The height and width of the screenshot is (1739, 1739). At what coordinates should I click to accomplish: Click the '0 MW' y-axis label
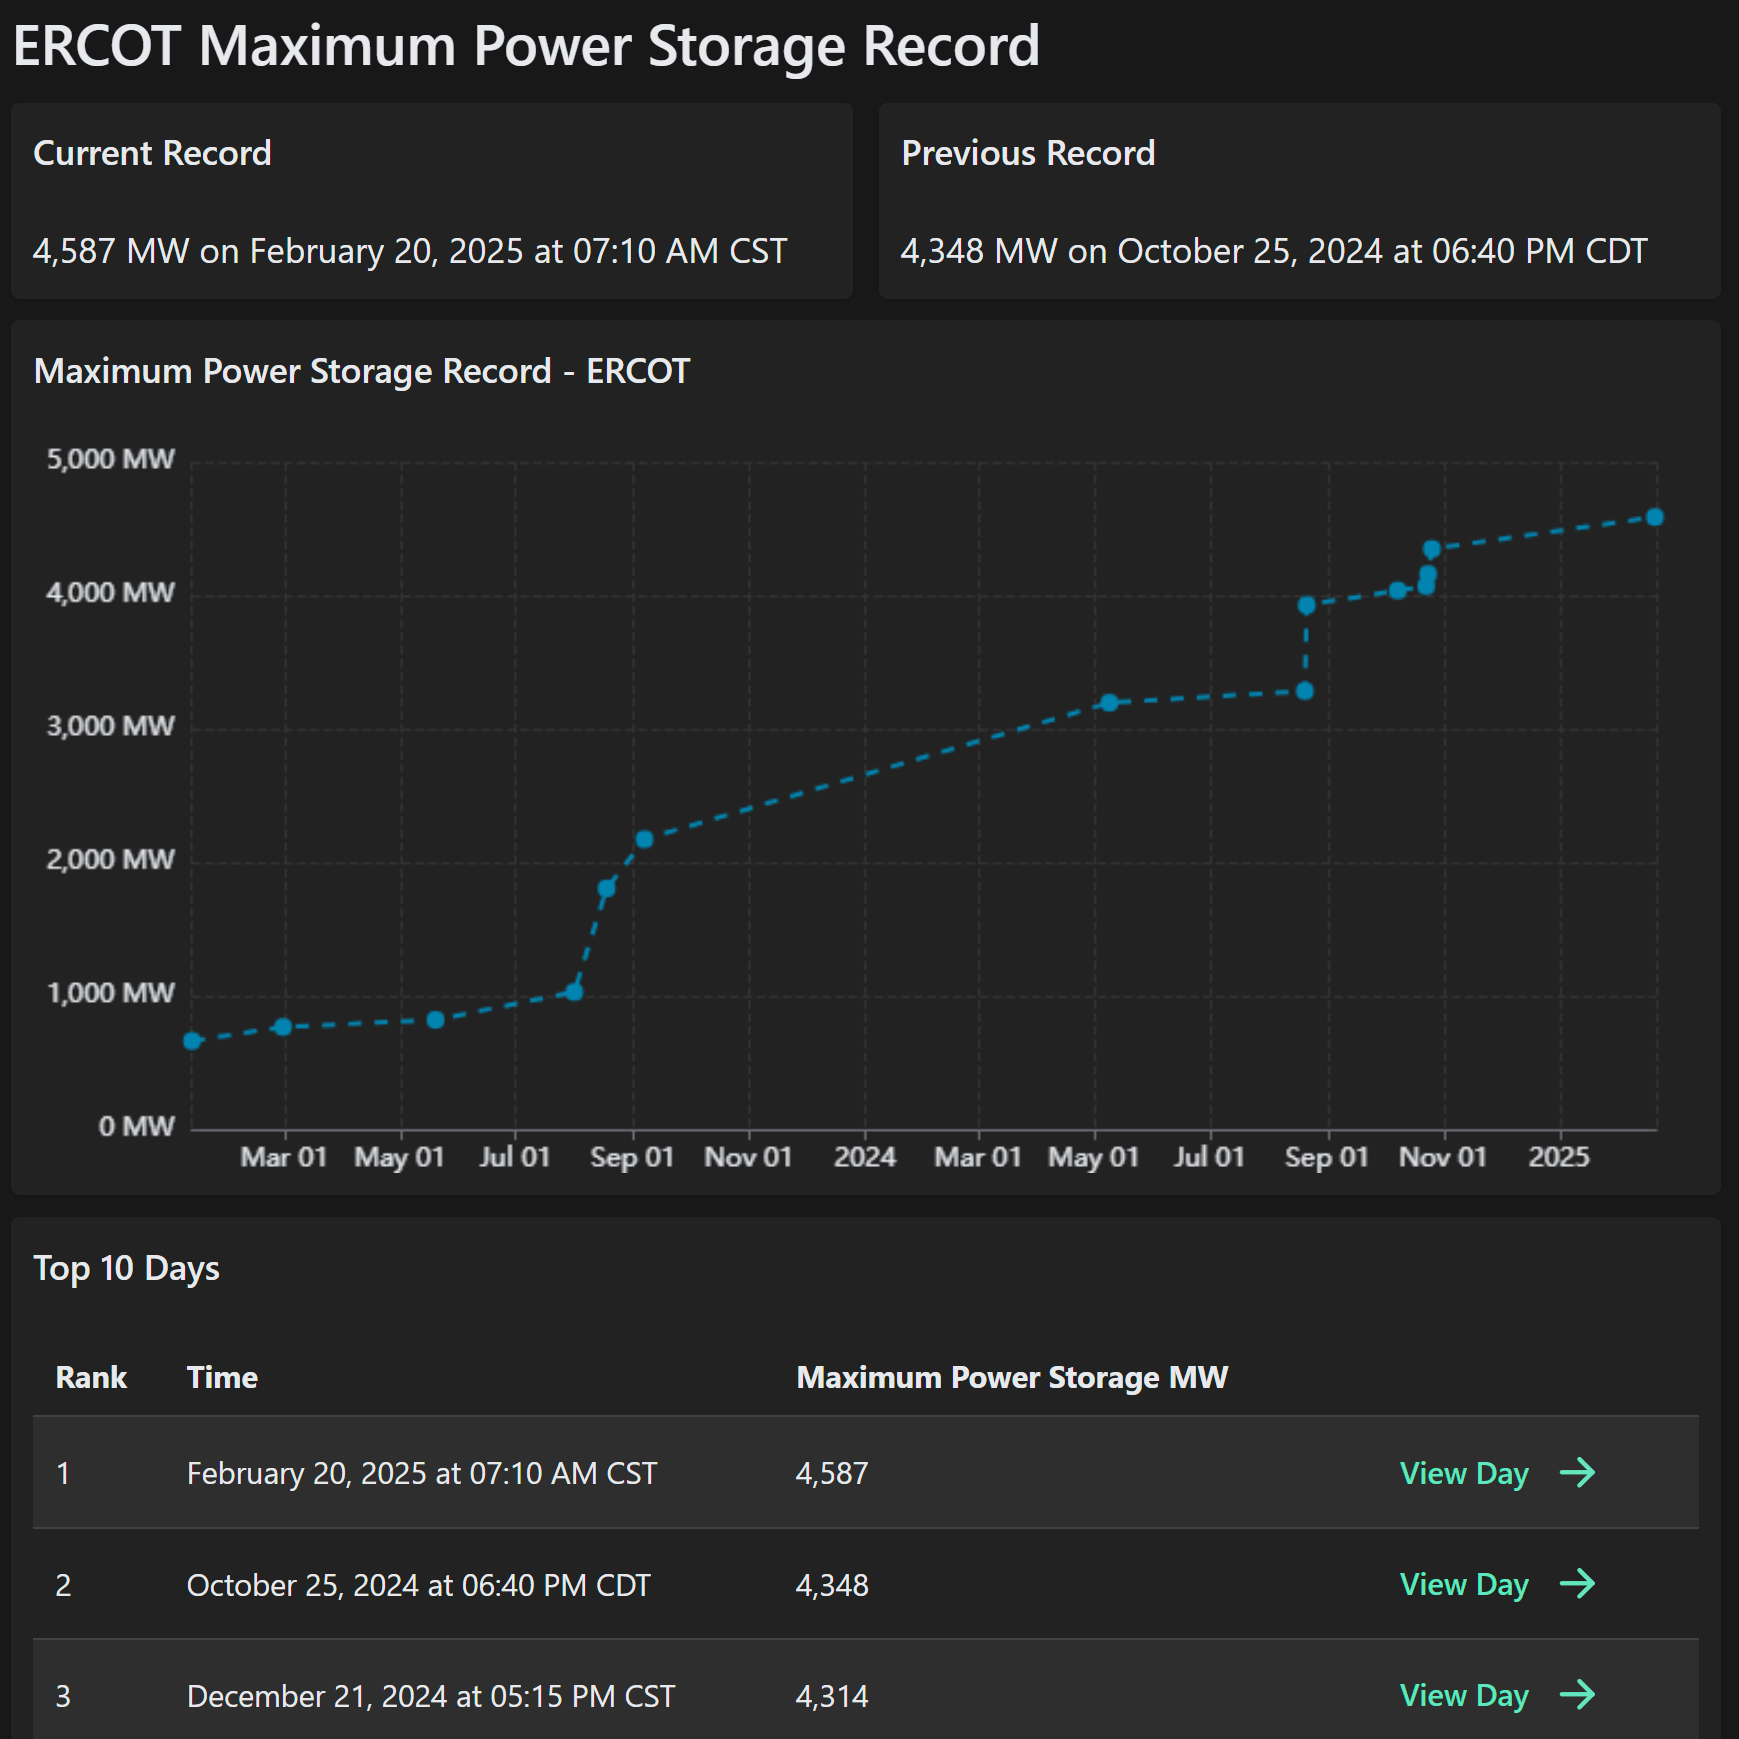click(136, 1126)
